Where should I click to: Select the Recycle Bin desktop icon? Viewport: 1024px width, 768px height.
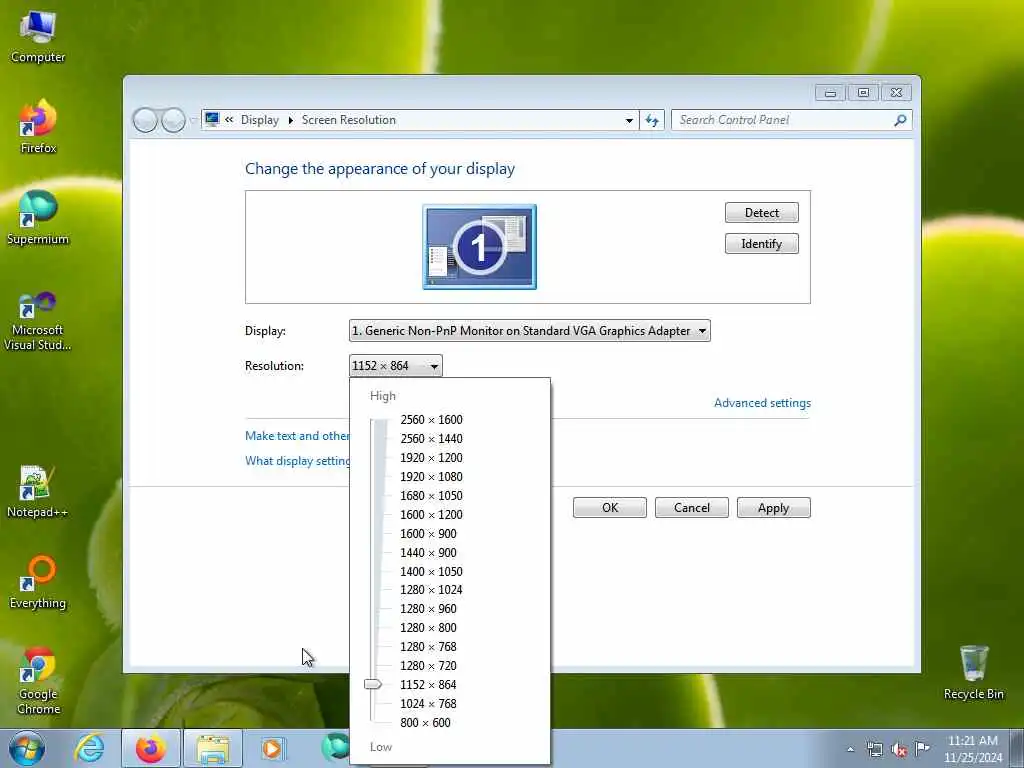coord(973,673)
